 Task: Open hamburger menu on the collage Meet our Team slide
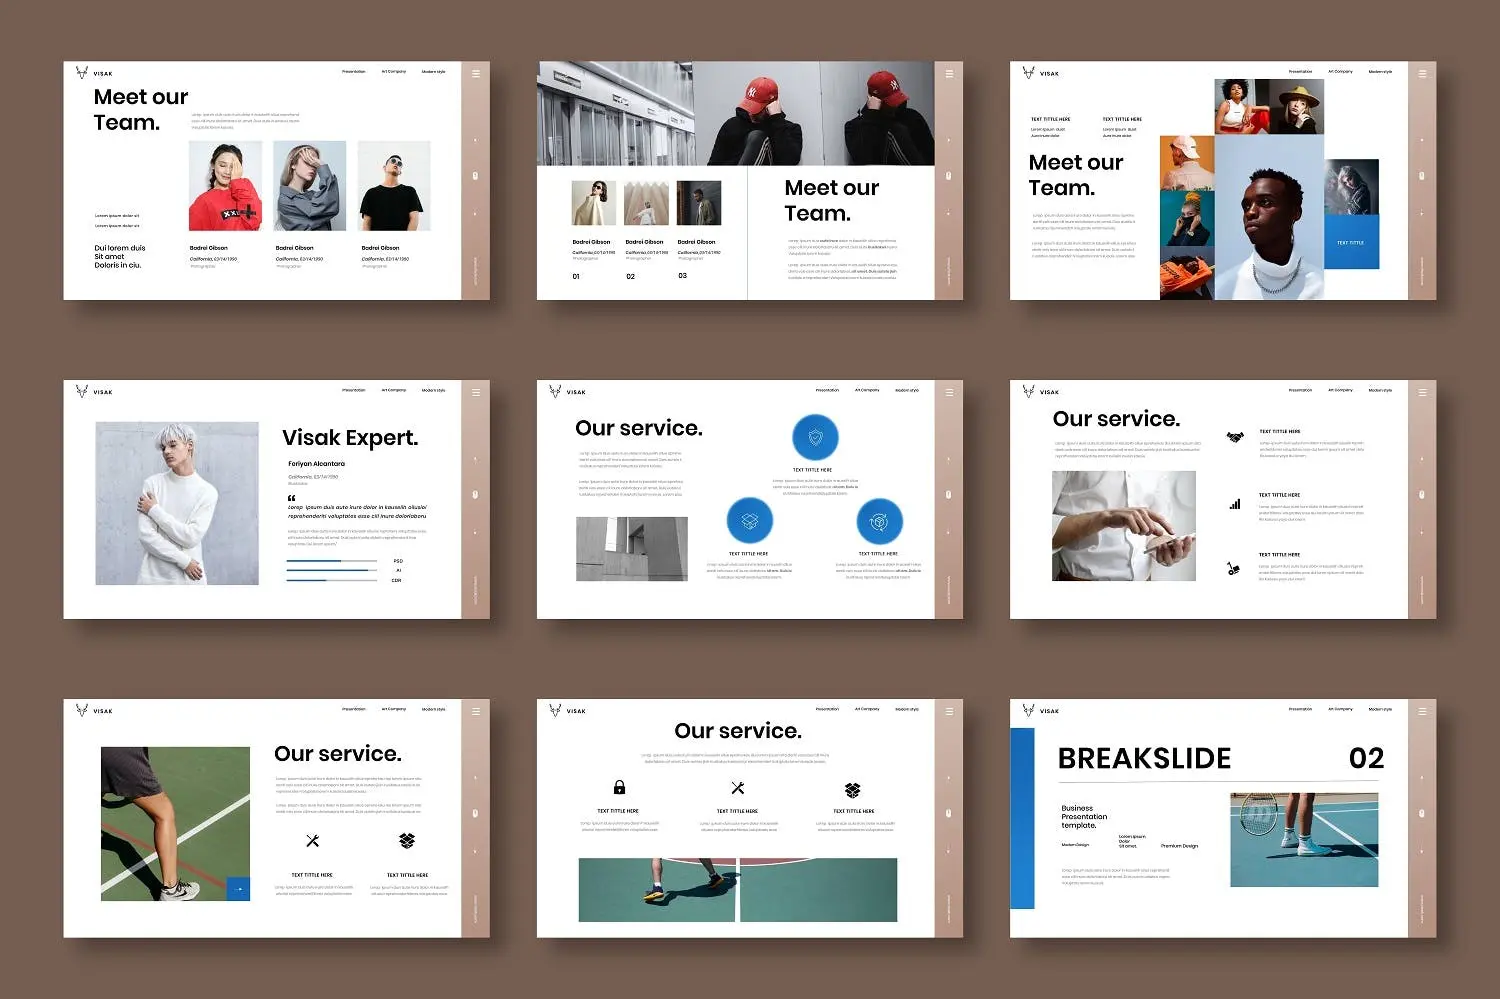point(1422,73)
